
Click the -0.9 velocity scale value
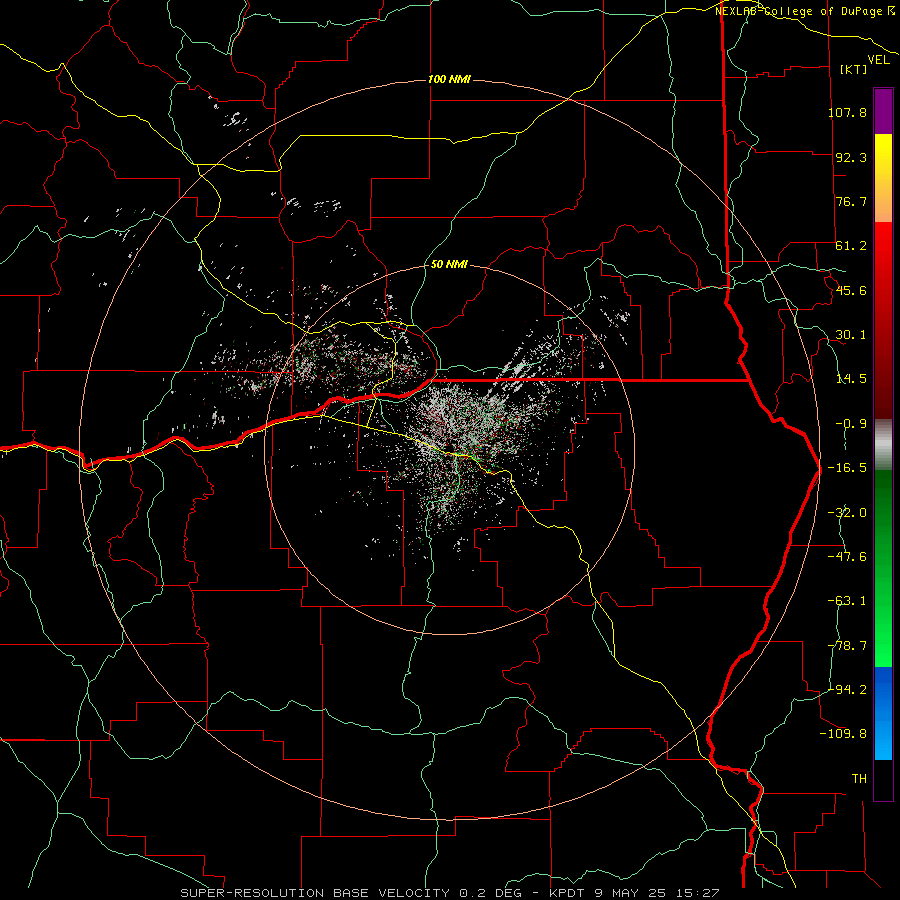pyautogui.click(x=851, y=424)
